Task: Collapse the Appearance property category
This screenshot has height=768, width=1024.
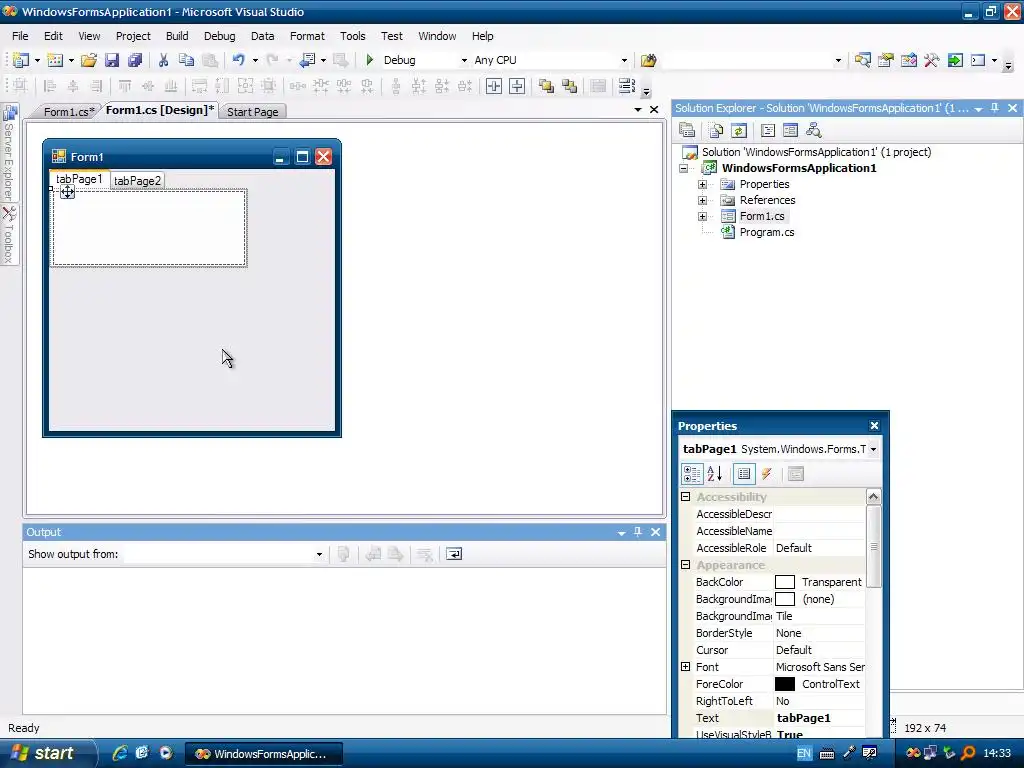Action: (x=686, y=565)
